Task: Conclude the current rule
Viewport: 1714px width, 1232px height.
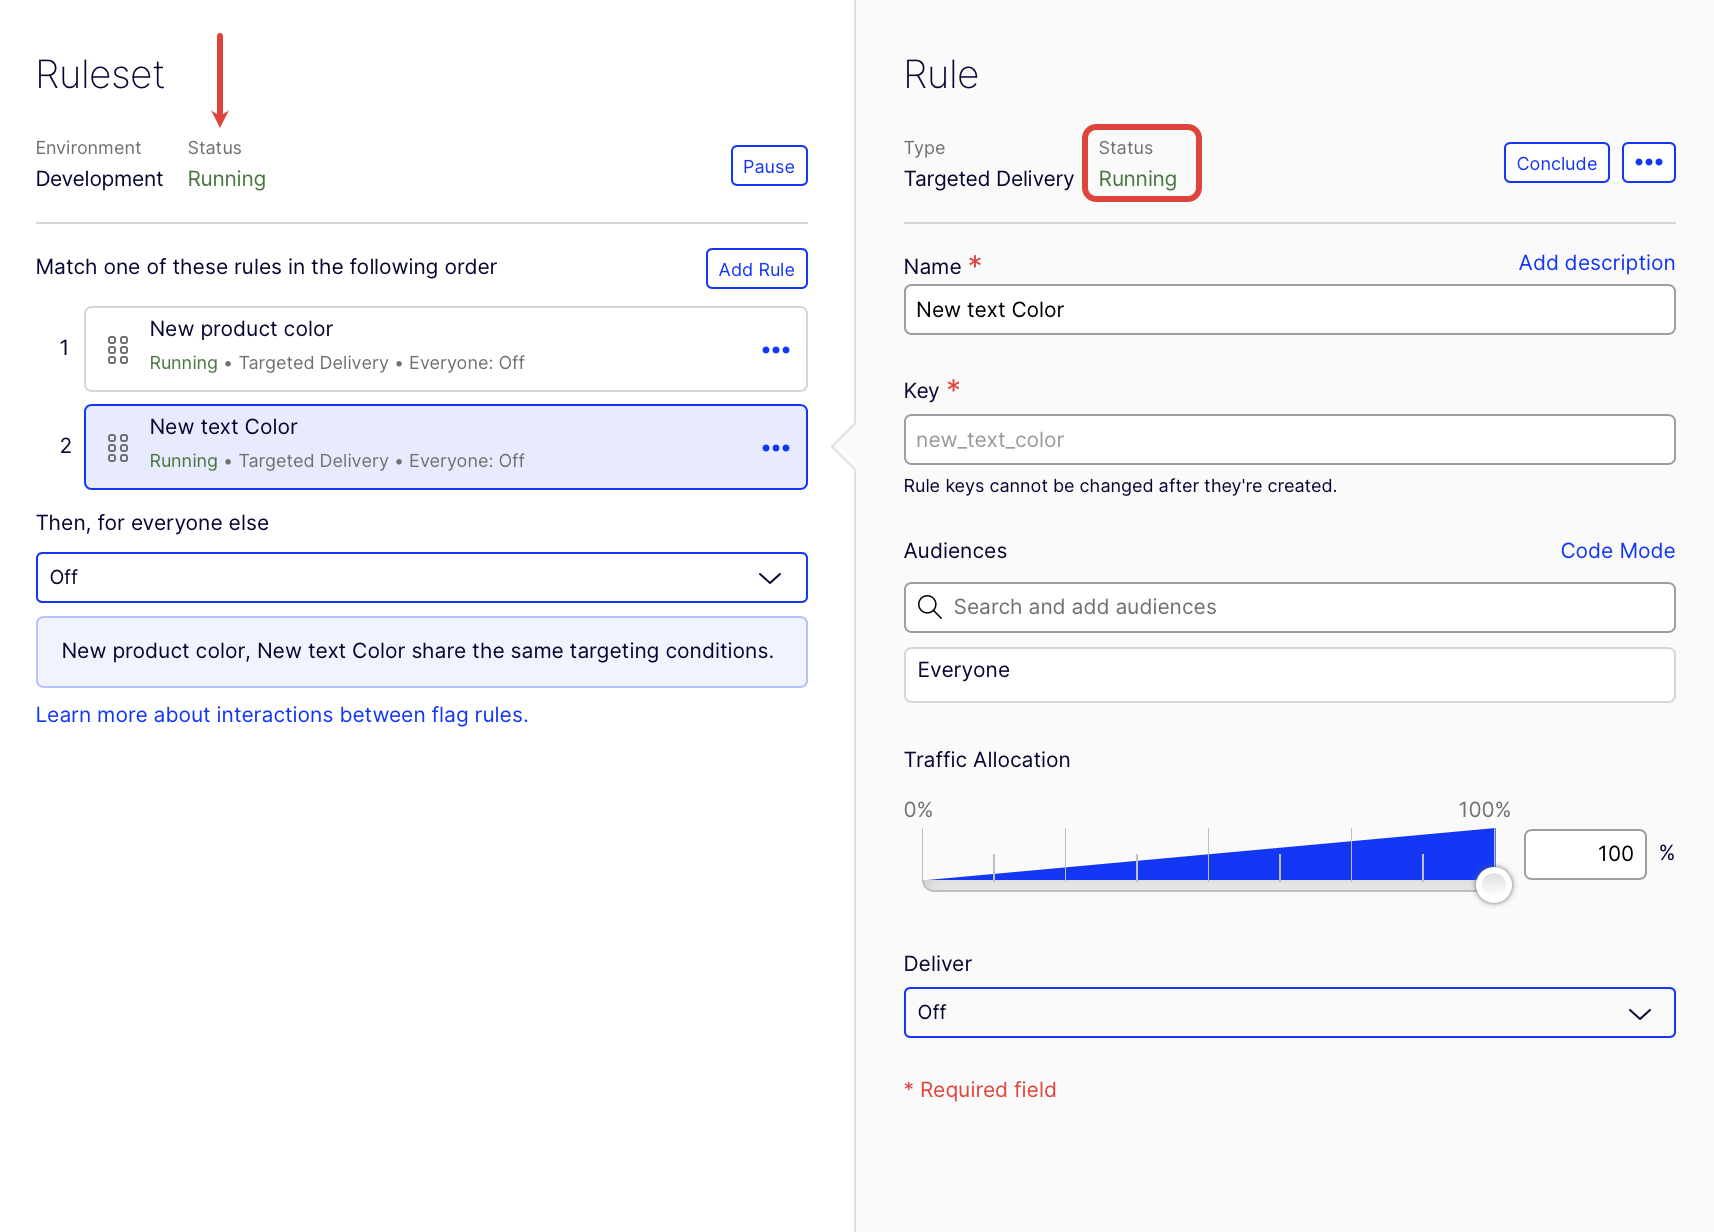Action: (x=1556, y=163)
